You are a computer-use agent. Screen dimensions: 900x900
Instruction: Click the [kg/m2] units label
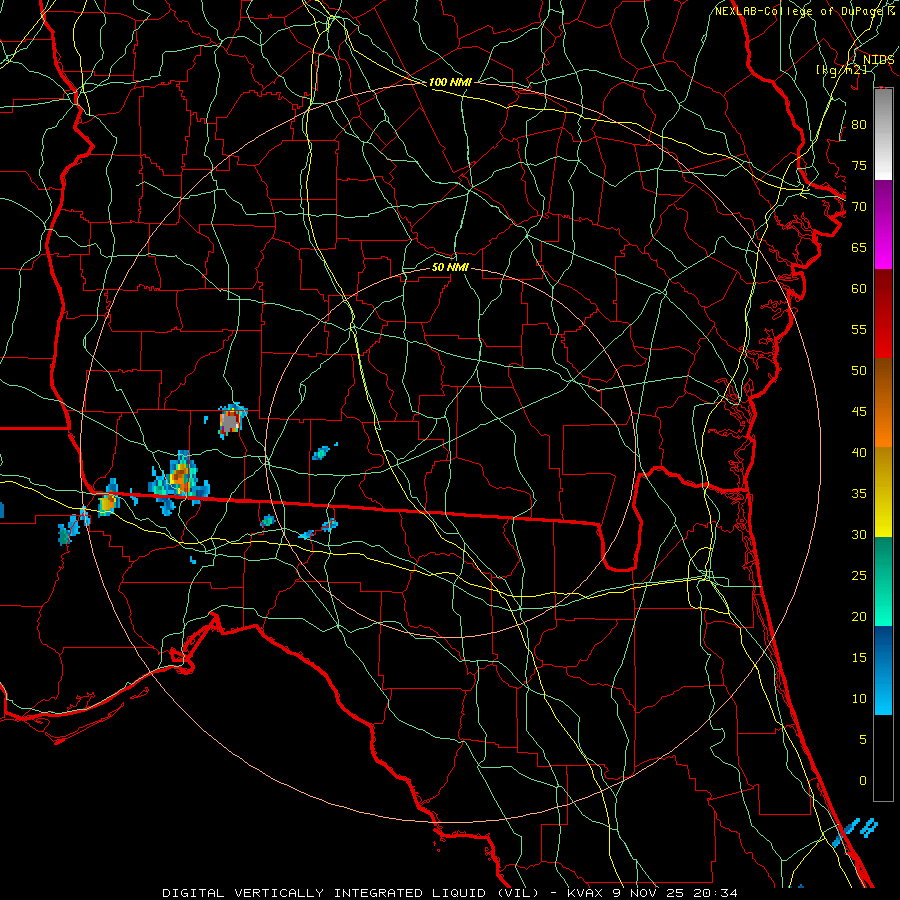point(841,70)
